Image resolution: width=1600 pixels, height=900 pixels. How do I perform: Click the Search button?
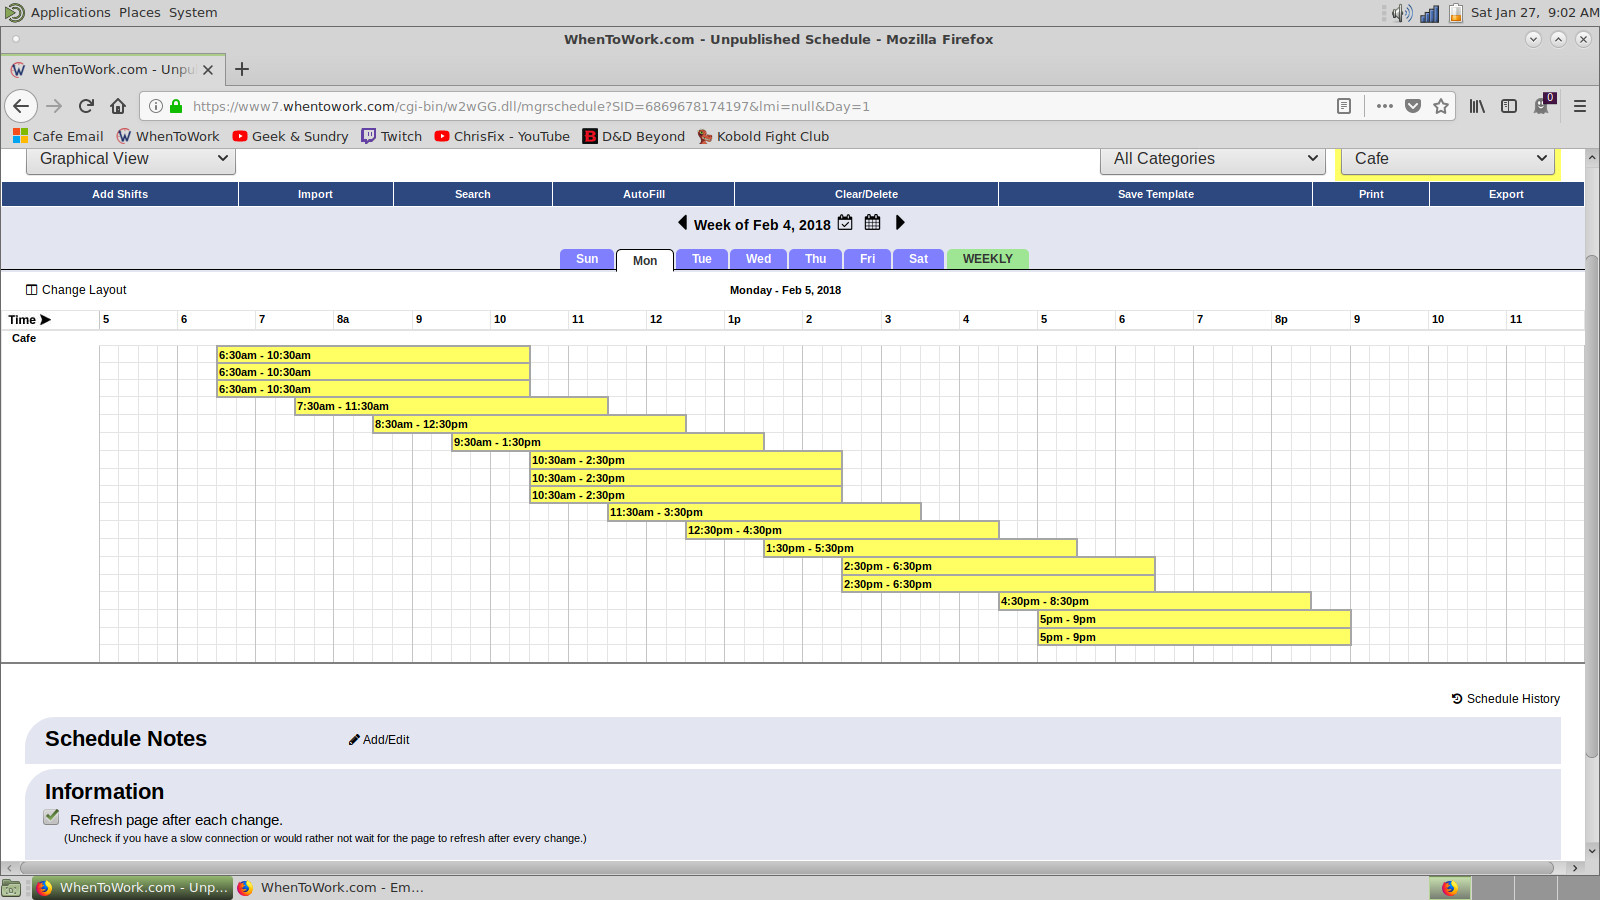pyautogui.click(x=473, y=194)
